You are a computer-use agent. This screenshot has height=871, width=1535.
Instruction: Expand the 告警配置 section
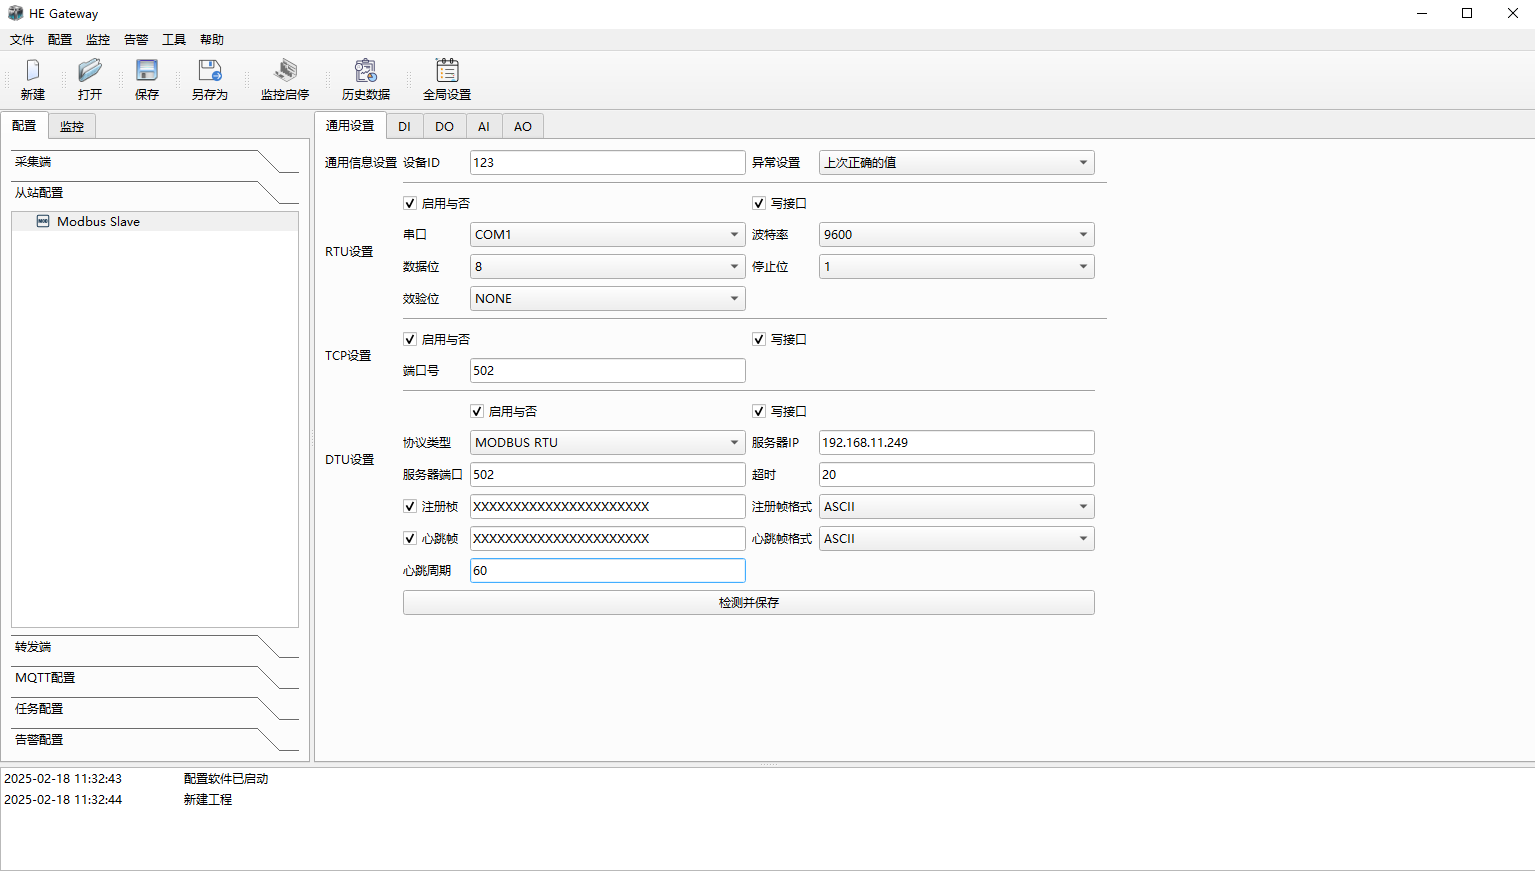tap(155, 740)
